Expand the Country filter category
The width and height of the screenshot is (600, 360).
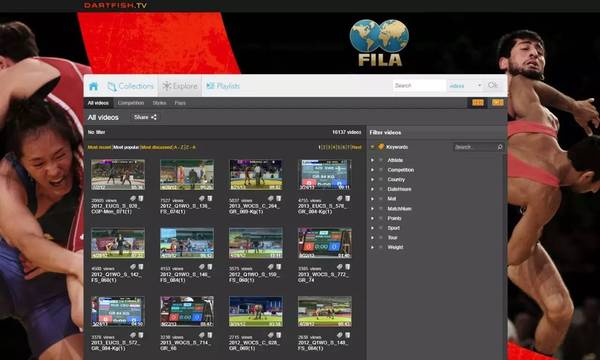[372, 179]
